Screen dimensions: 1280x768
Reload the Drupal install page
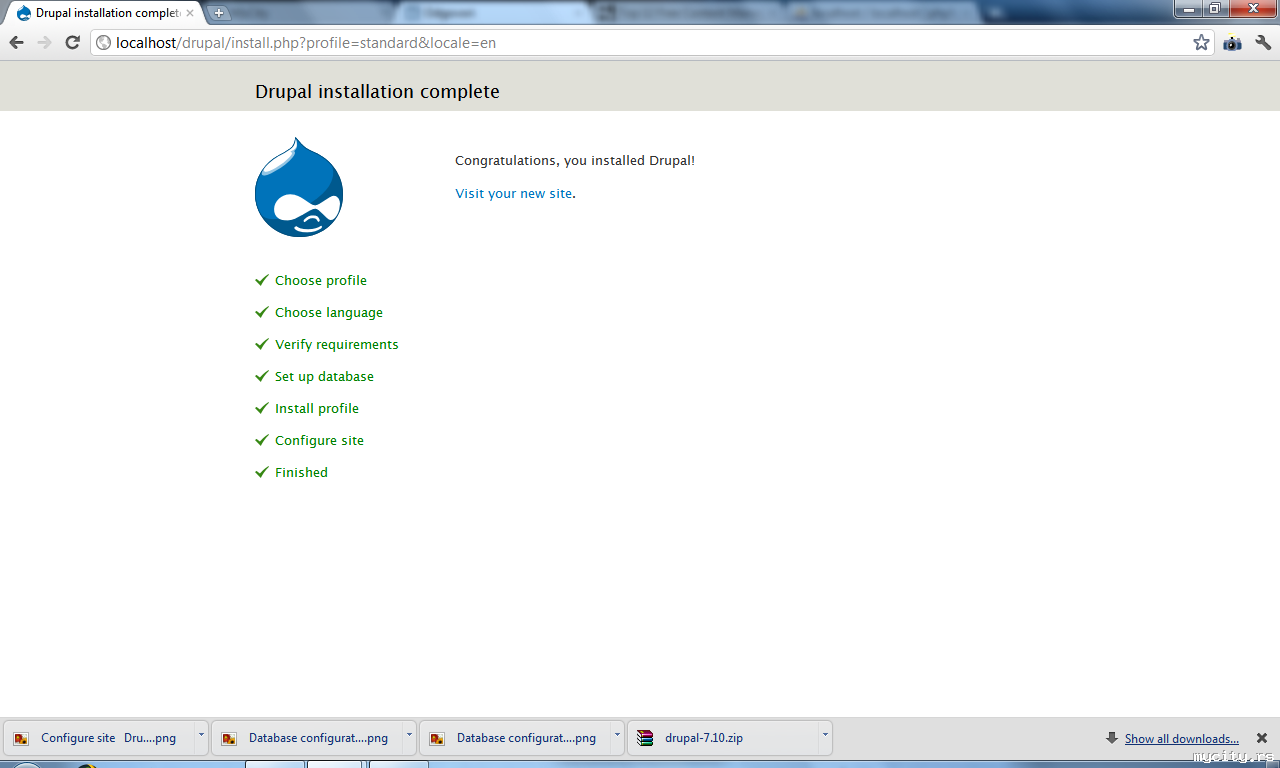pyautogui.click(x=72, y=43)
